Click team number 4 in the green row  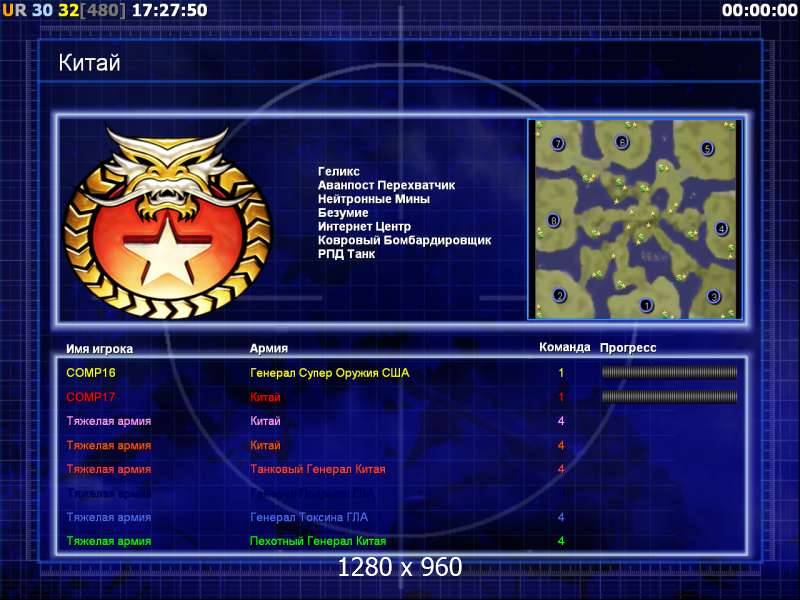[561, 541]
